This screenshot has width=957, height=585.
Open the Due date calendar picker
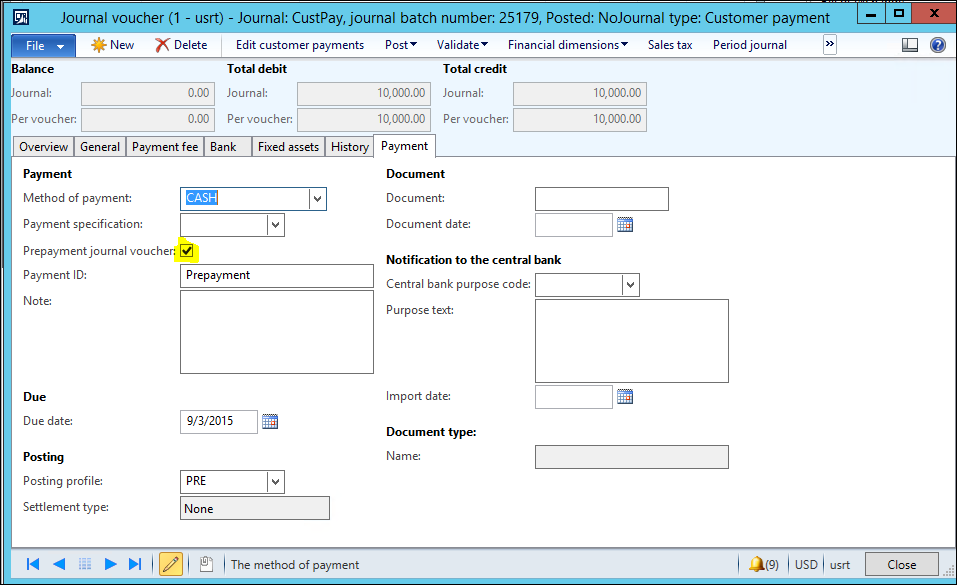[x=270, y=421]
